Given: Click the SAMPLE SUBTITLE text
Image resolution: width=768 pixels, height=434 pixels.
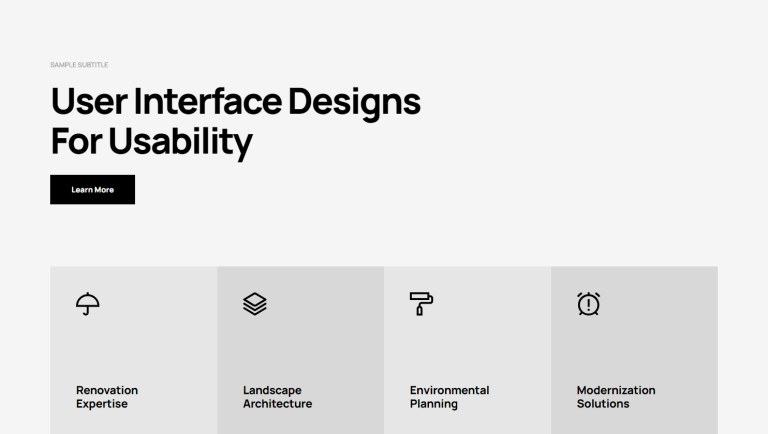Looking at the screenshot, I should click(x=79, y=65).
